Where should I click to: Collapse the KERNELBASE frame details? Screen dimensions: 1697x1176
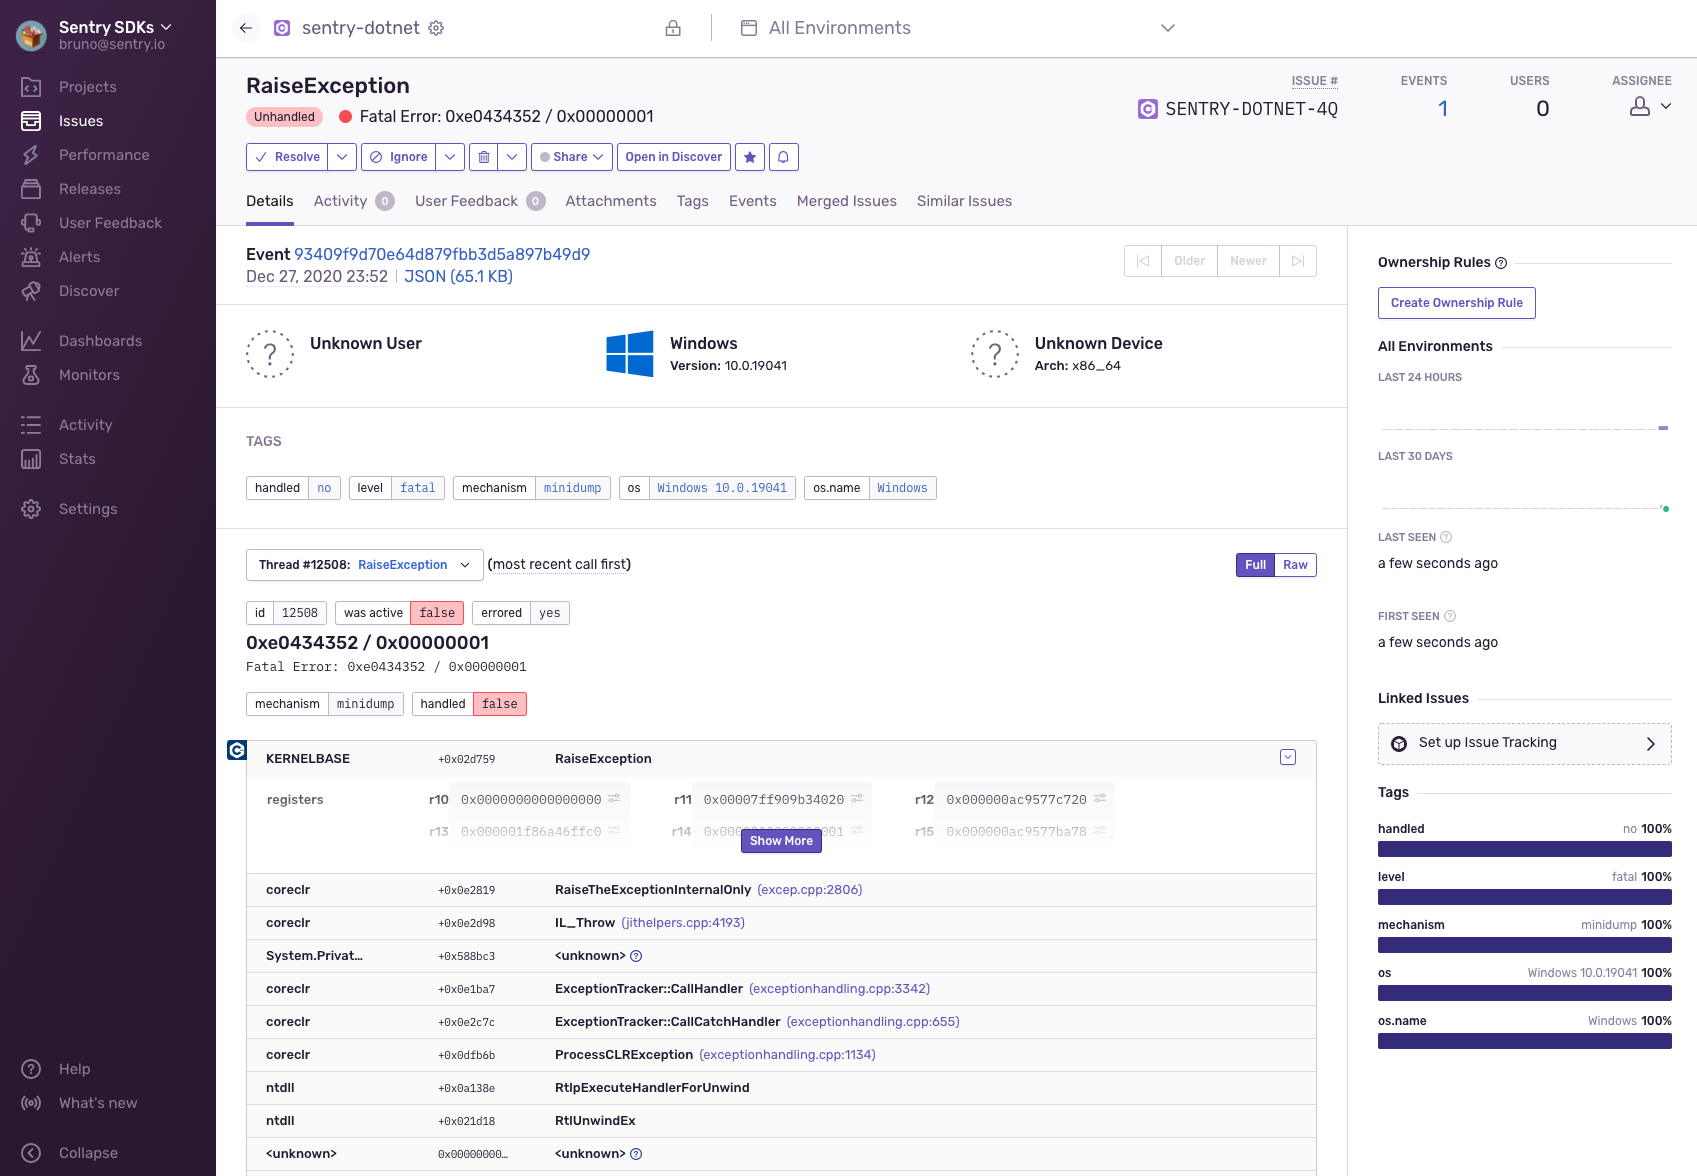coord(1288,757)
